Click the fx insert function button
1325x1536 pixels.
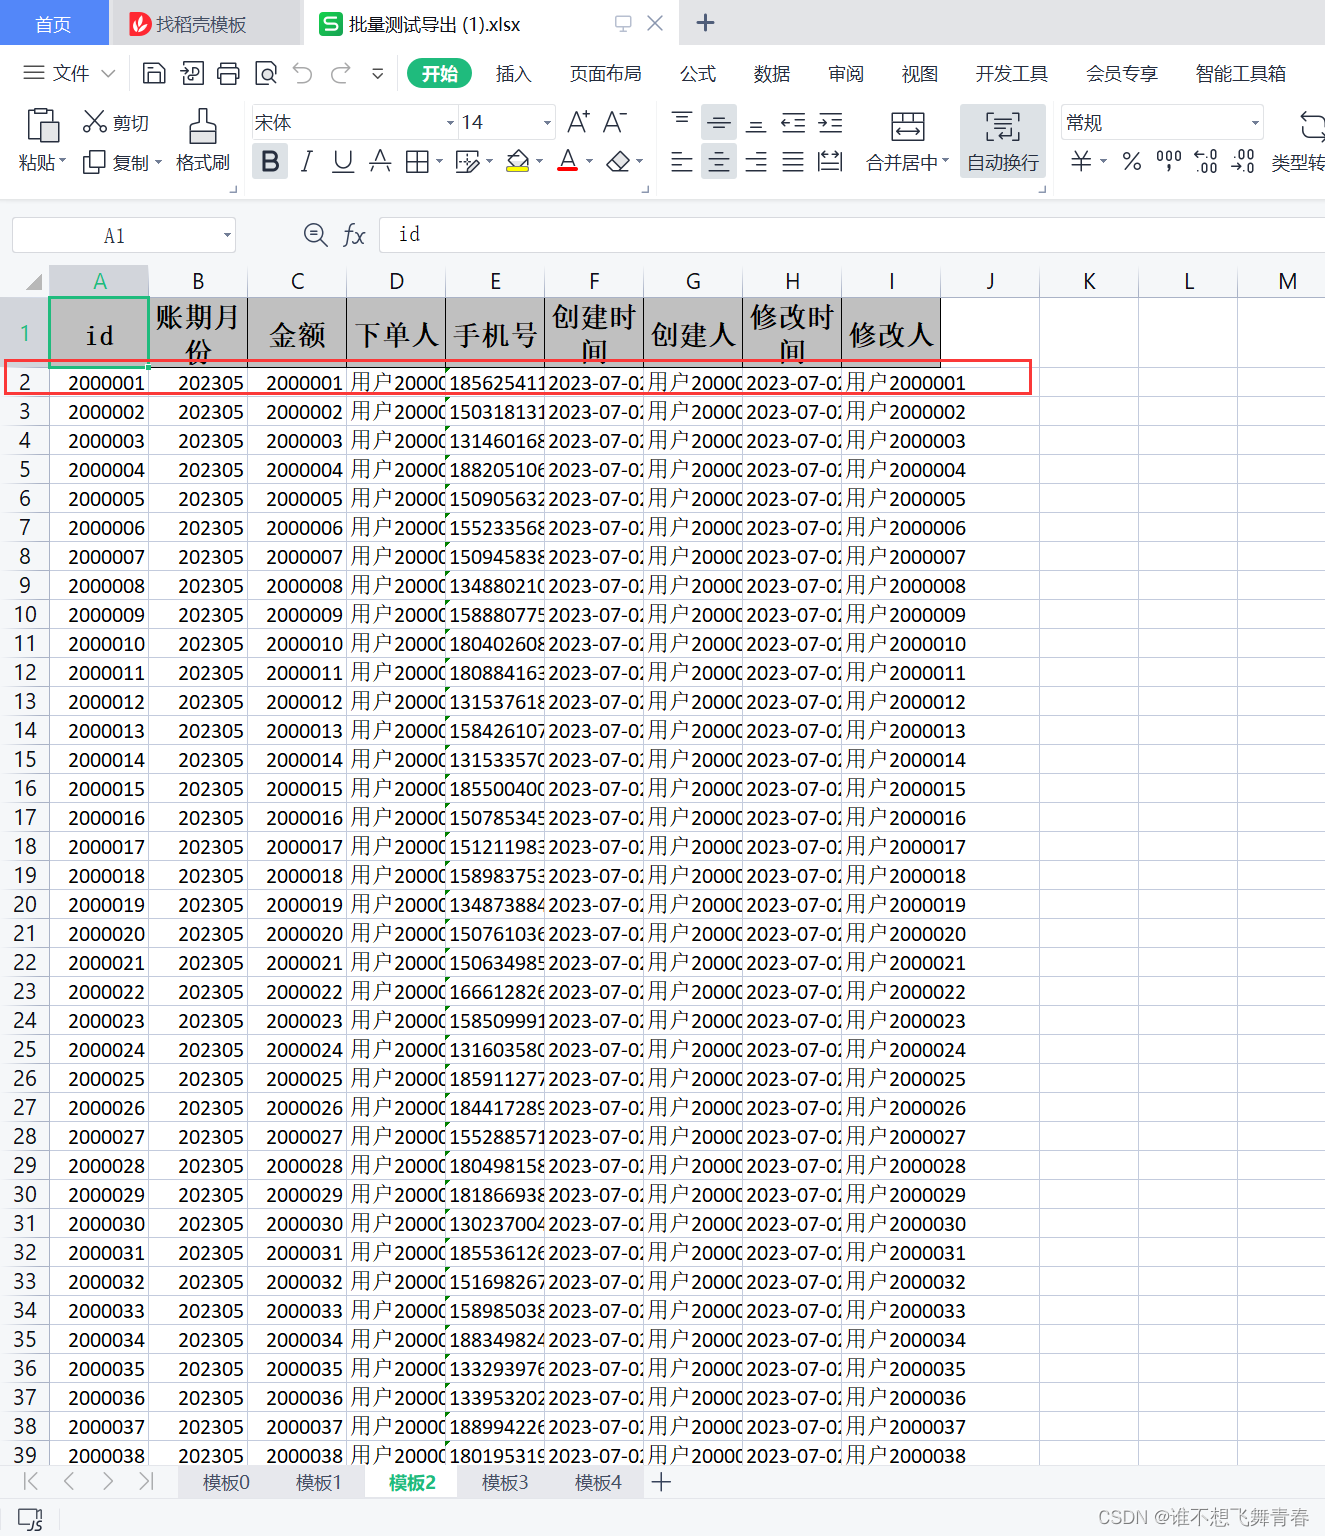tap(354, 235)
